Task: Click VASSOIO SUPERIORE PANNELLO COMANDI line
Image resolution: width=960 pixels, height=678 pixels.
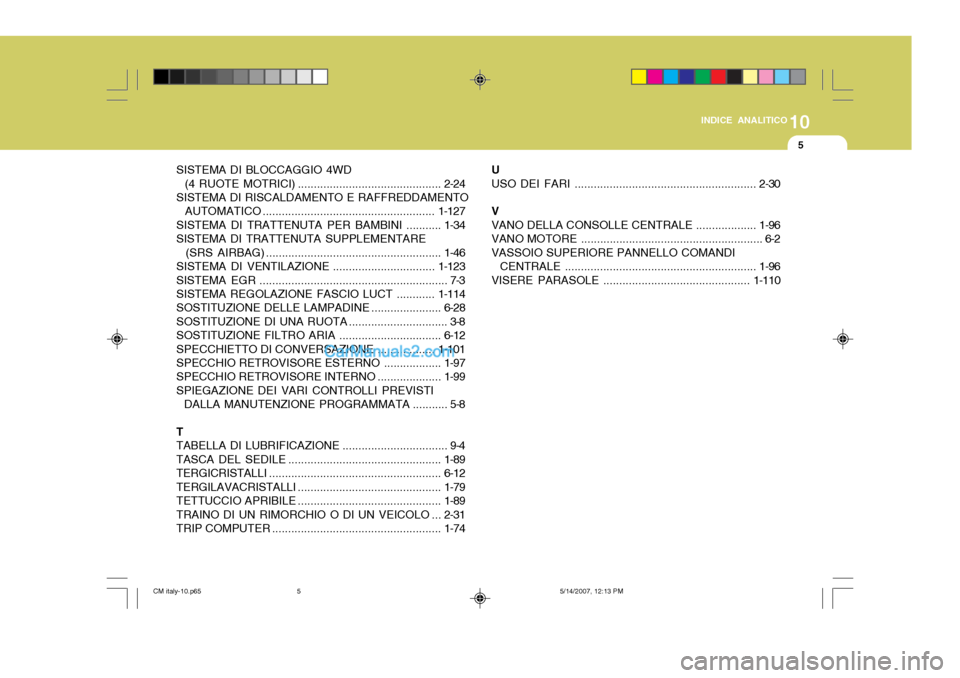Action: [613, 252]
